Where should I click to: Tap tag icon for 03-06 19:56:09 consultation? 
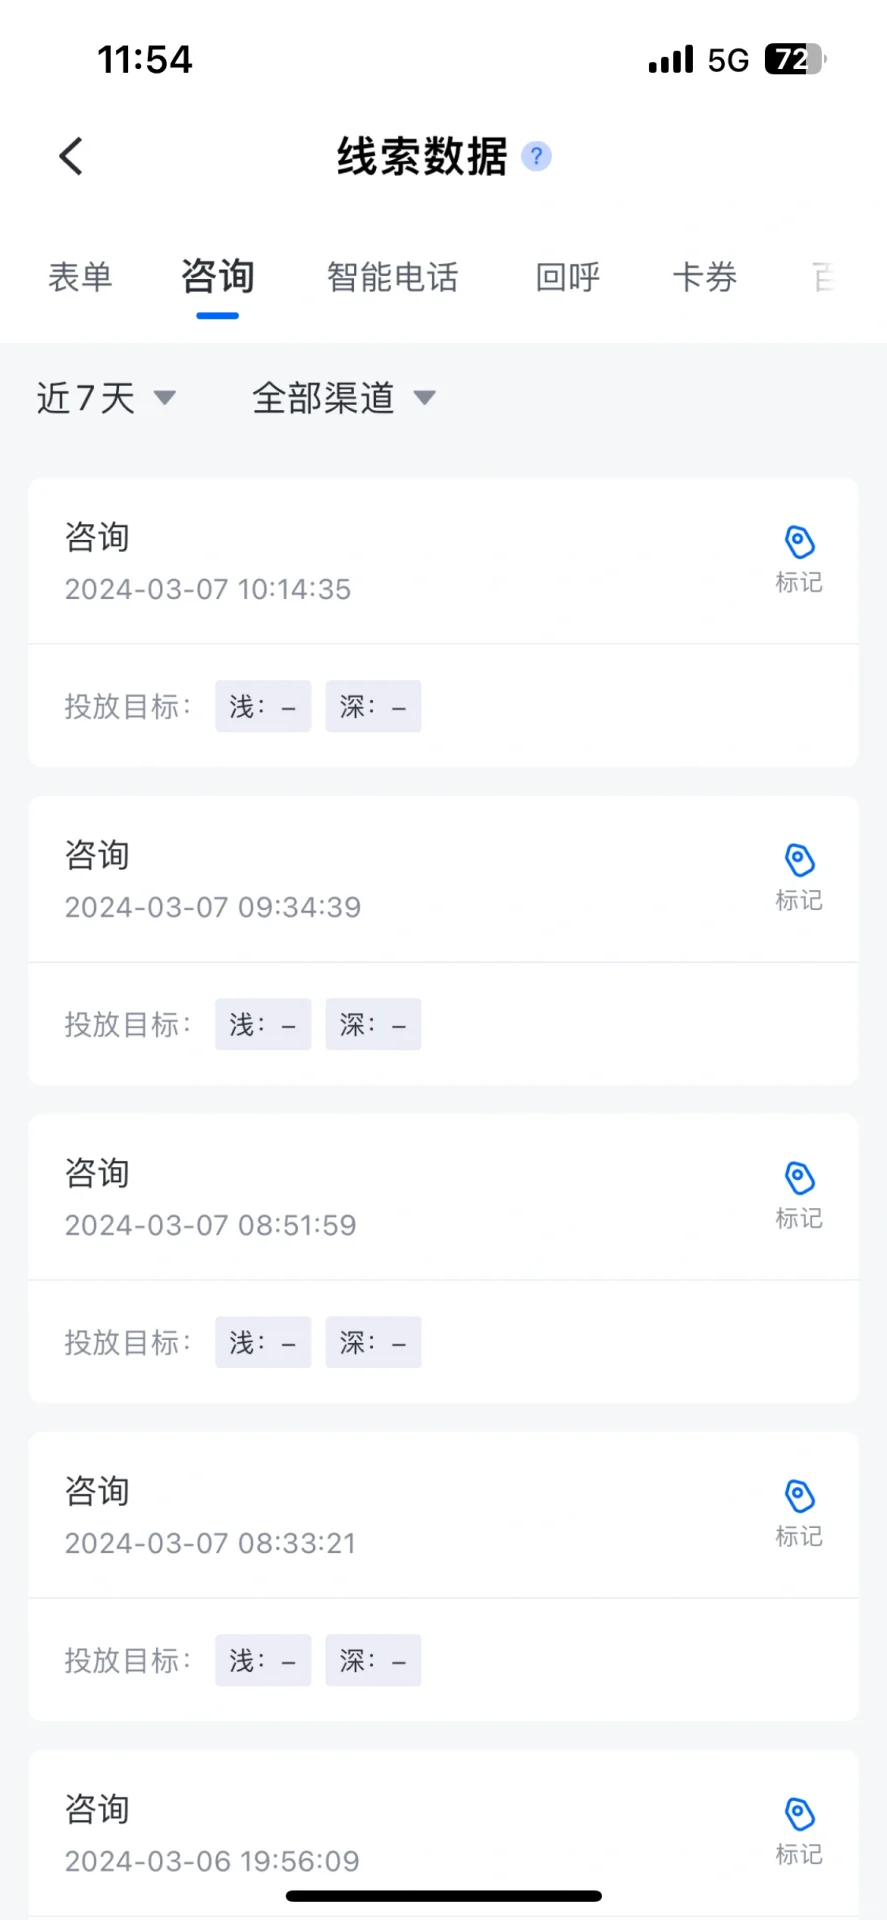[799, 1815]
